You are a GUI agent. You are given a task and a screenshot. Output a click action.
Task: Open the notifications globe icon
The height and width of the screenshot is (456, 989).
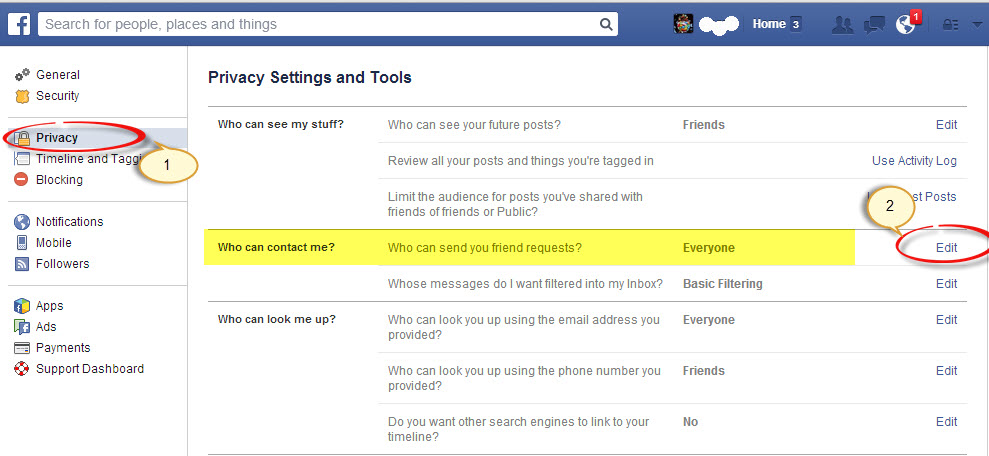tap(906, 25)
